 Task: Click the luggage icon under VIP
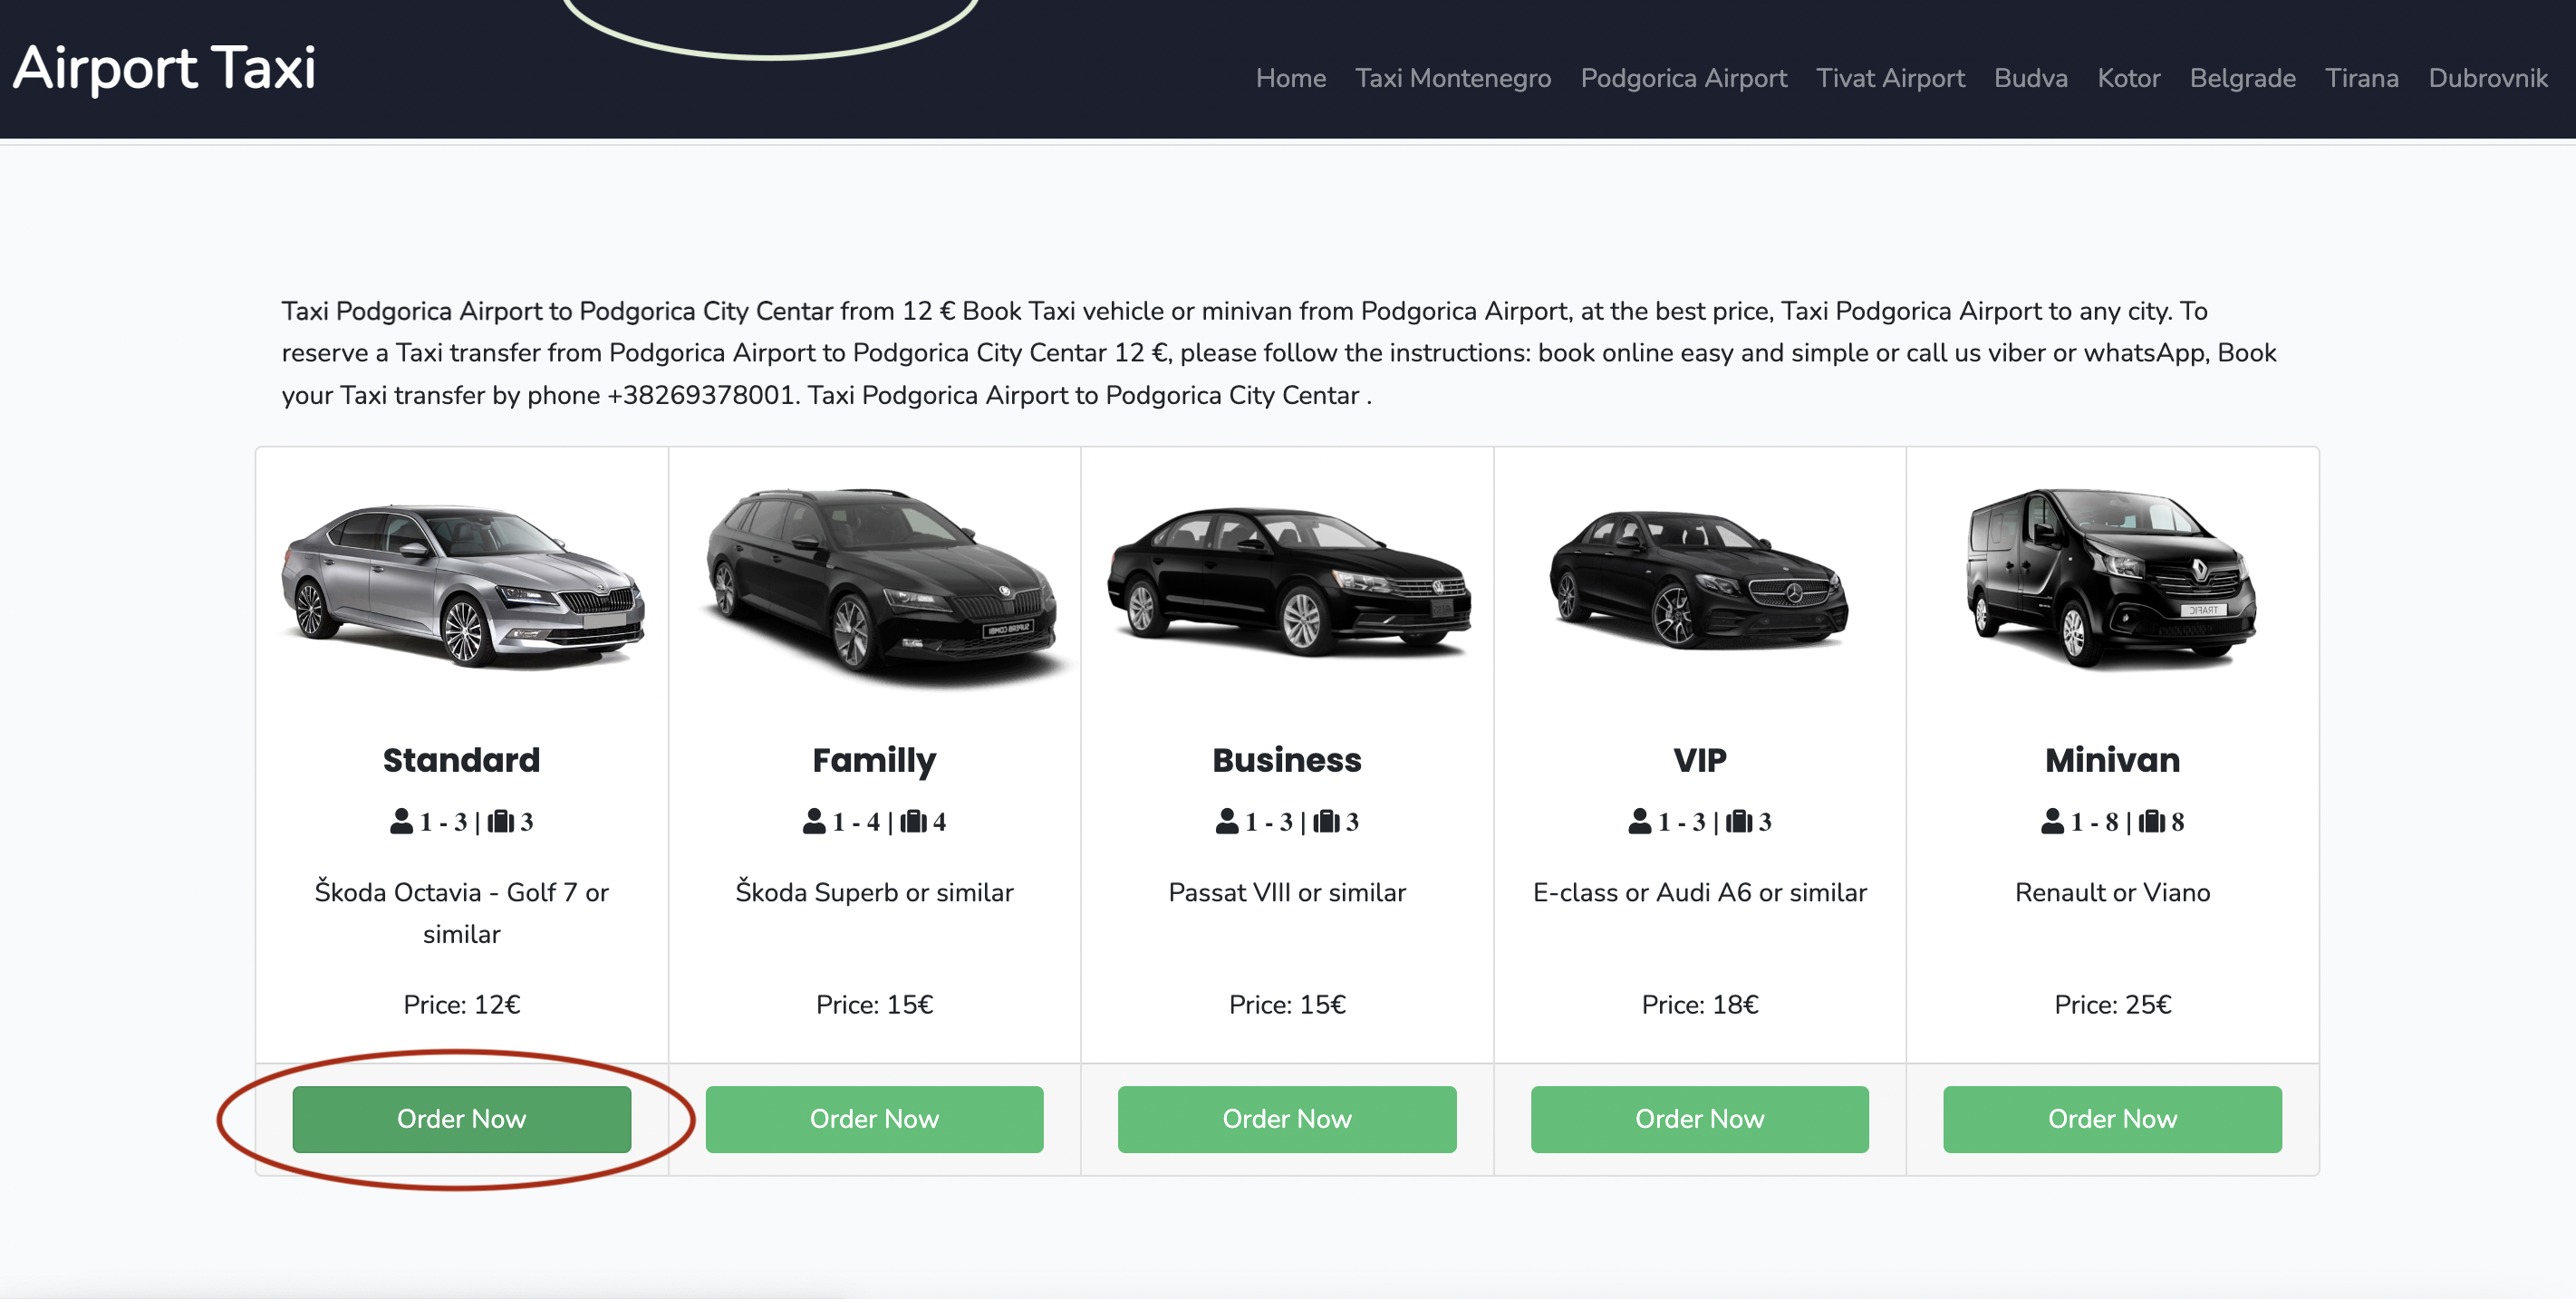(x=1739, y=821)
